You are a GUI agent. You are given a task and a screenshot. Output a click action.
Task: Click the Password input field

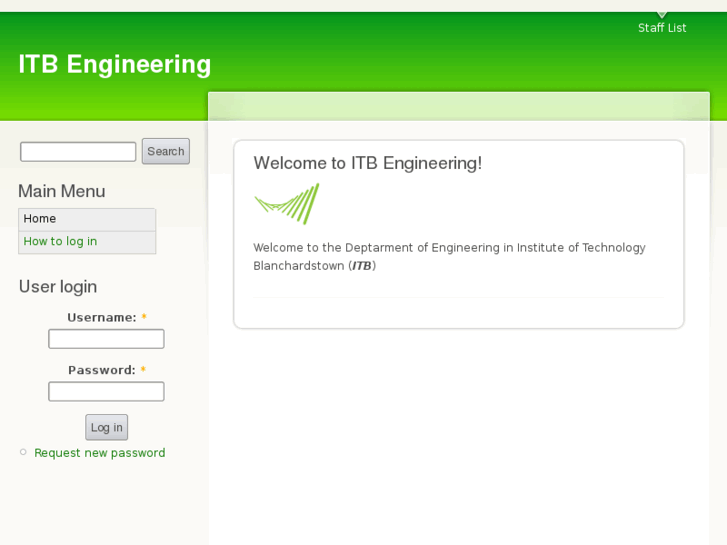tap(106, 391)
